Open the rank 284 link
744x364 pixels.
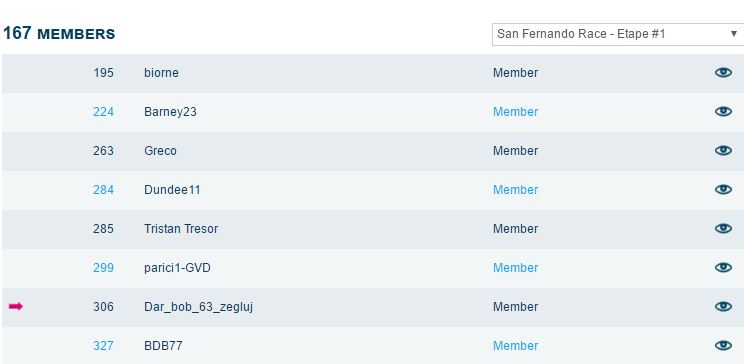pos(103,189)
